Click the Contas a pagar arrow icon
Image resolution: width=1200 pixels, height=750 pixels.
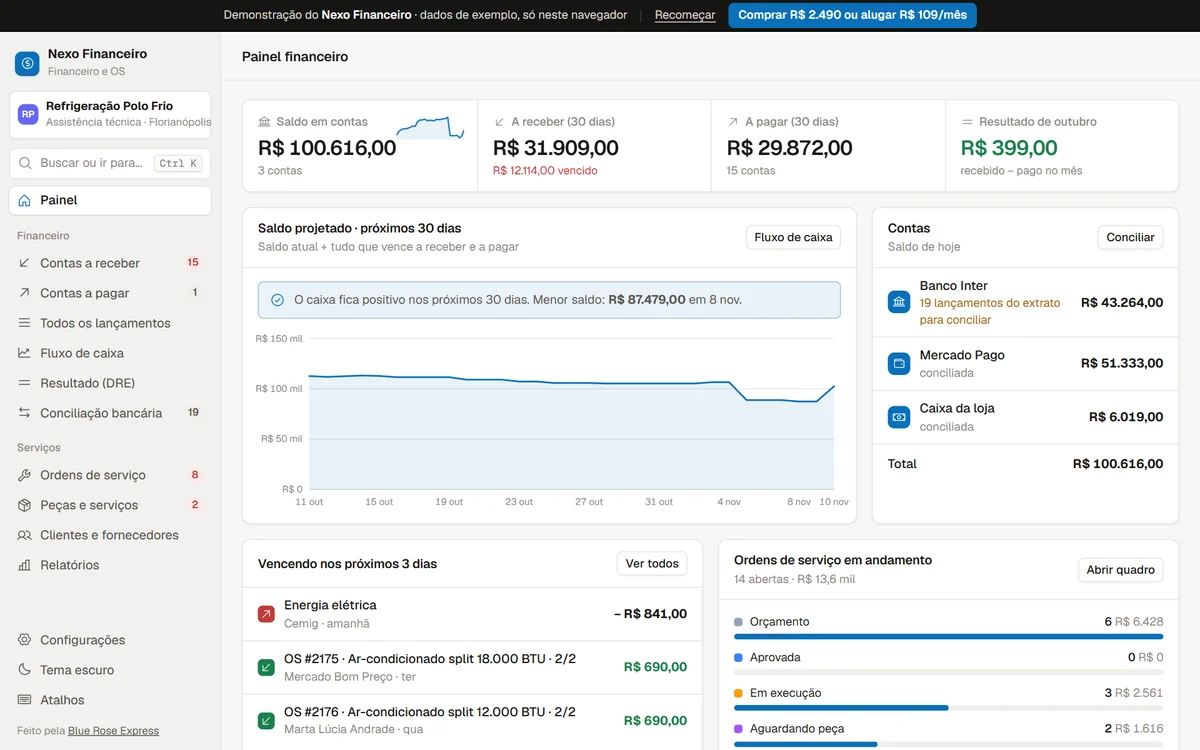[25, 293]
